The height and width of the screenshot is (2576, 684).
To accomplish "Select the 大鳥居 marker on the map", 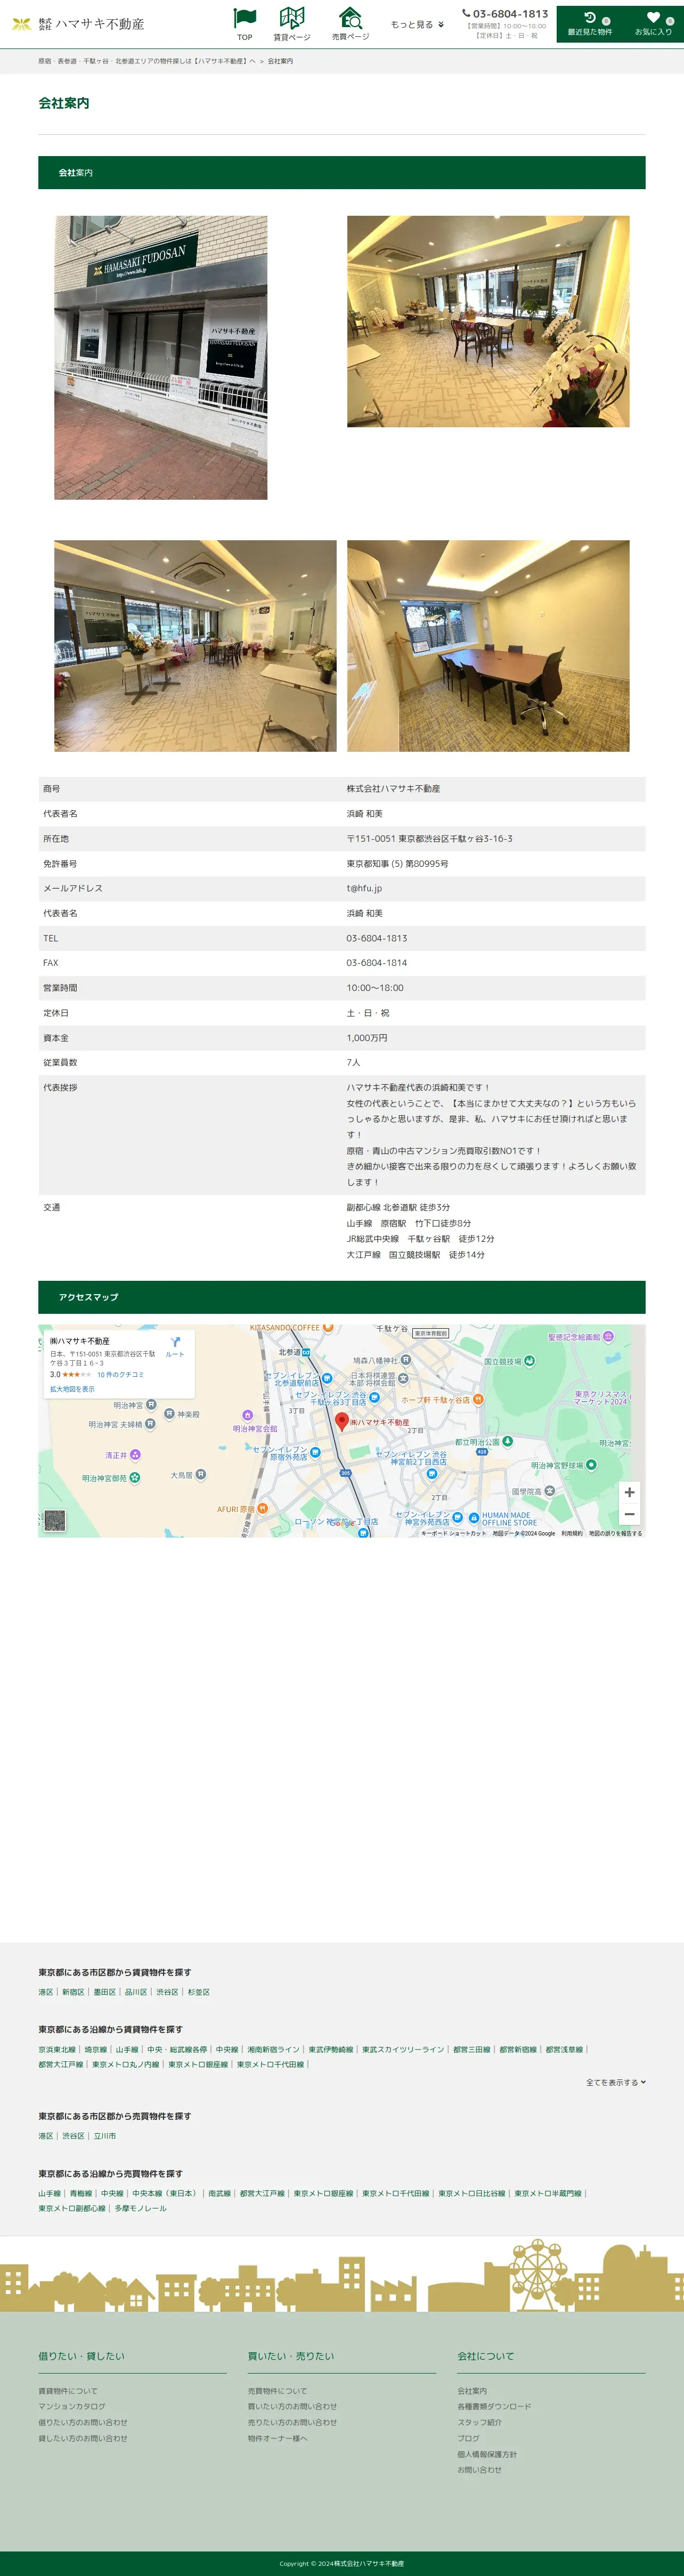I will (x=201, y=1474).
